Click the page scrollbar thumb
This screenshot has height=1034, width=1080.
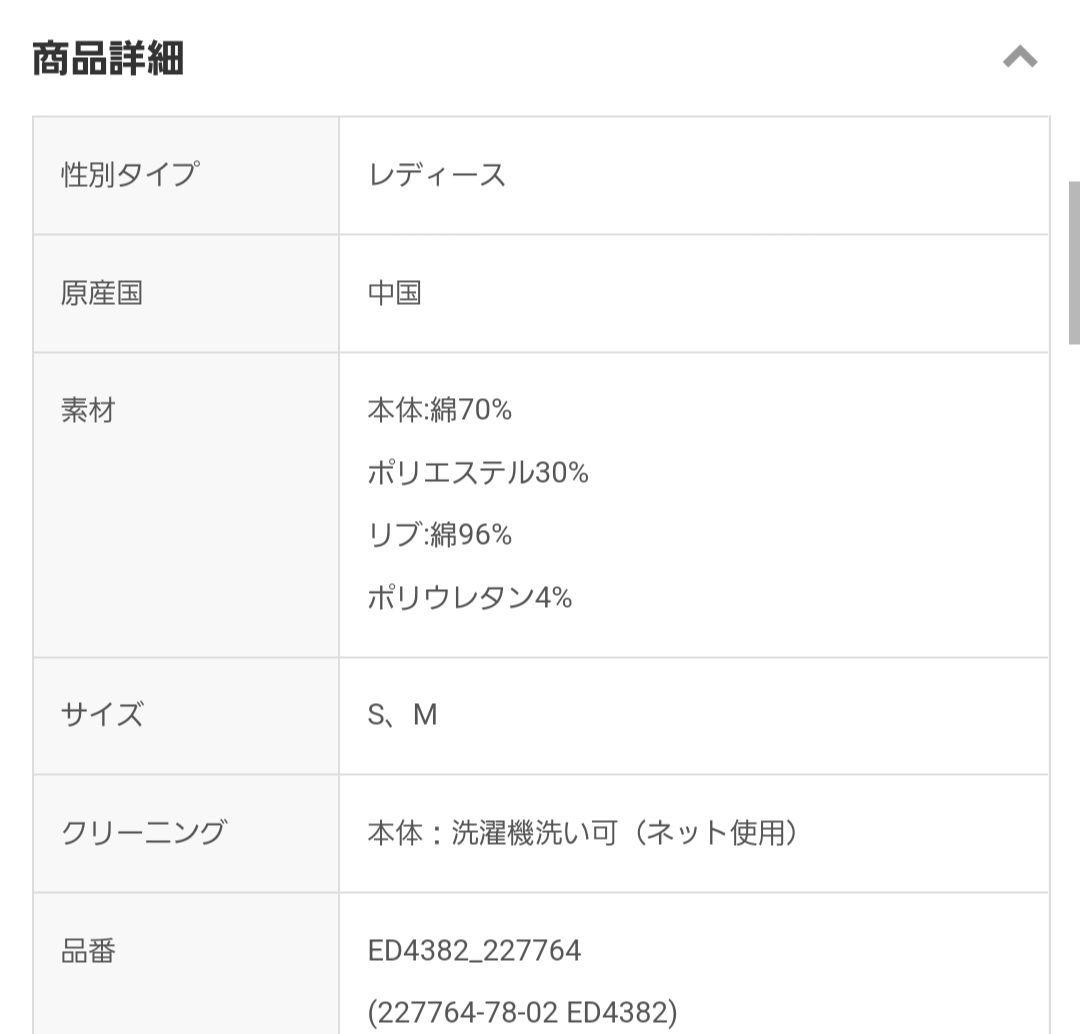1074,262
